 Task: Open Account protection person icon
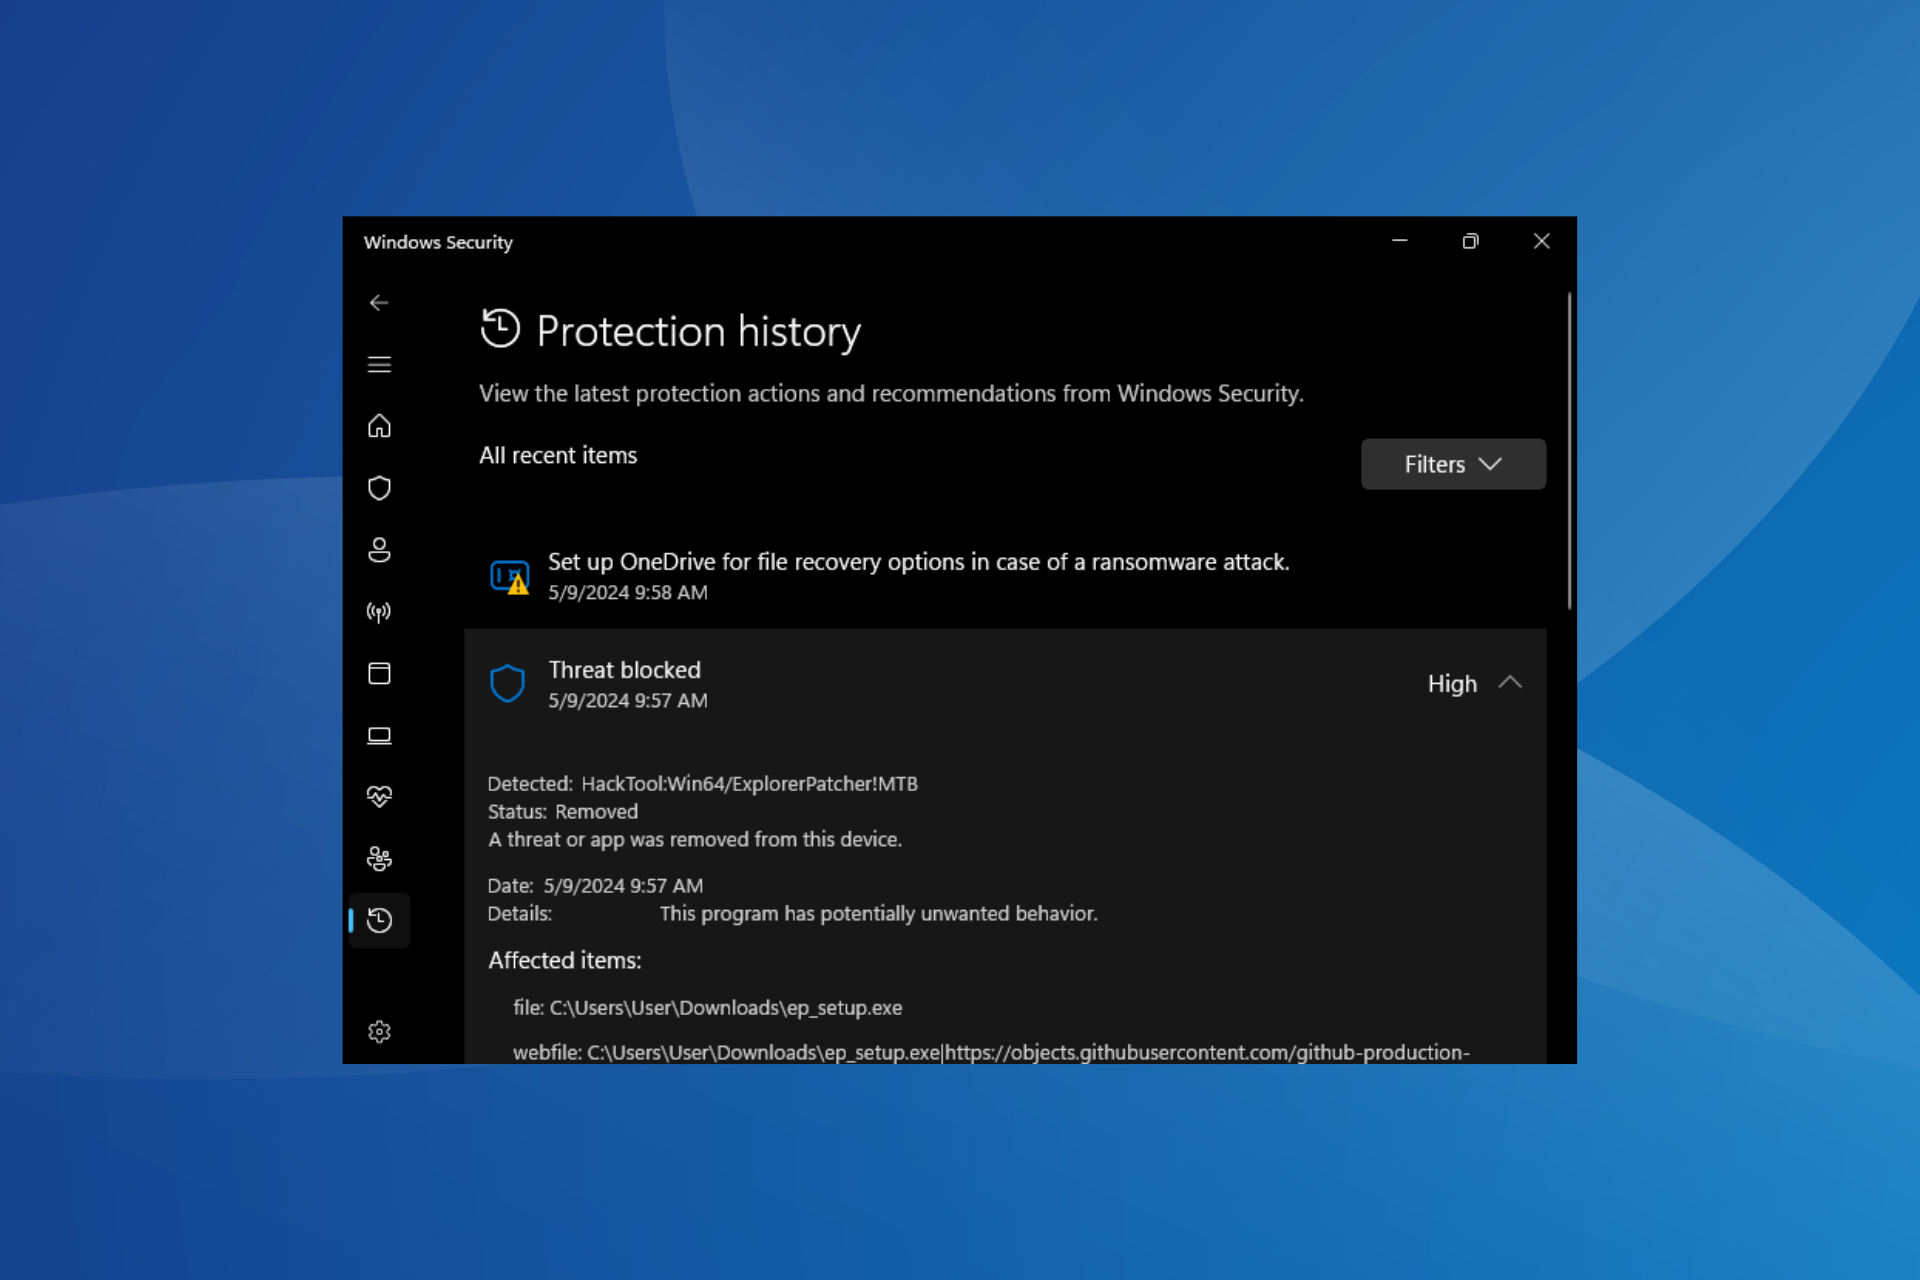coord(379,550)
